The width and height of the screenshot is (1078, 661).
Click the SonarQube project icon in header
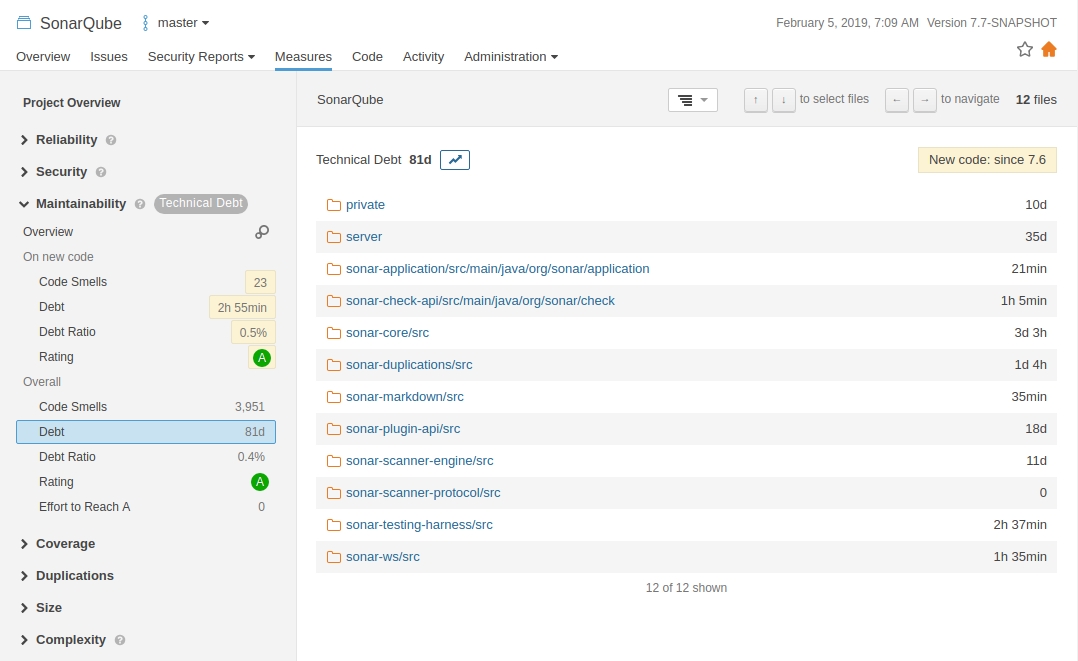[x=24, y=23]
